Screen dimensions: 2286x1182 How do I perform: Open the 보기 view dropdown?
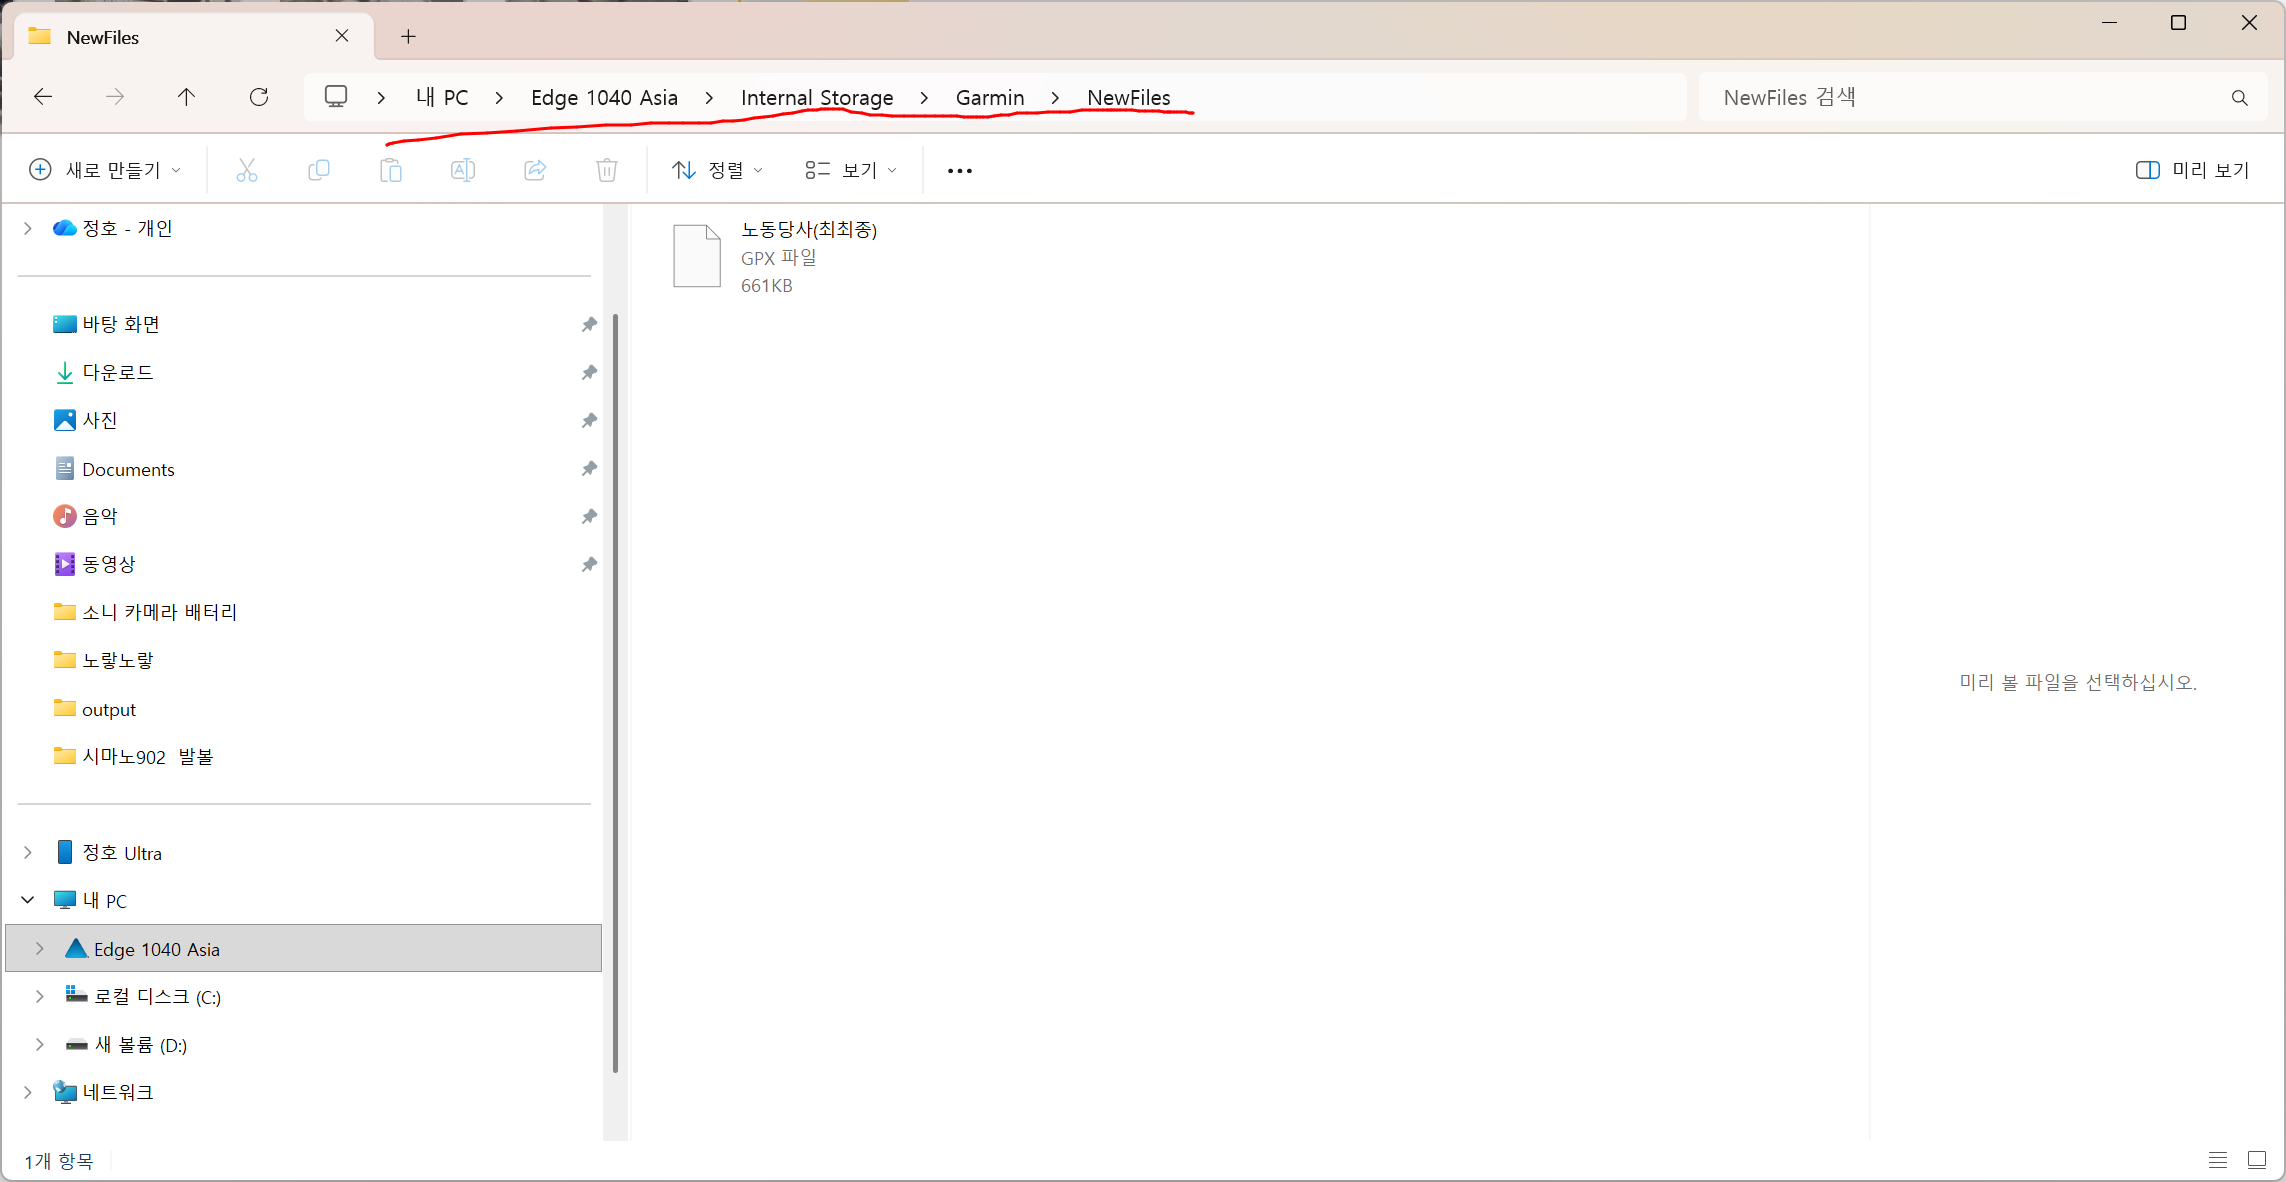coord(852,170)
